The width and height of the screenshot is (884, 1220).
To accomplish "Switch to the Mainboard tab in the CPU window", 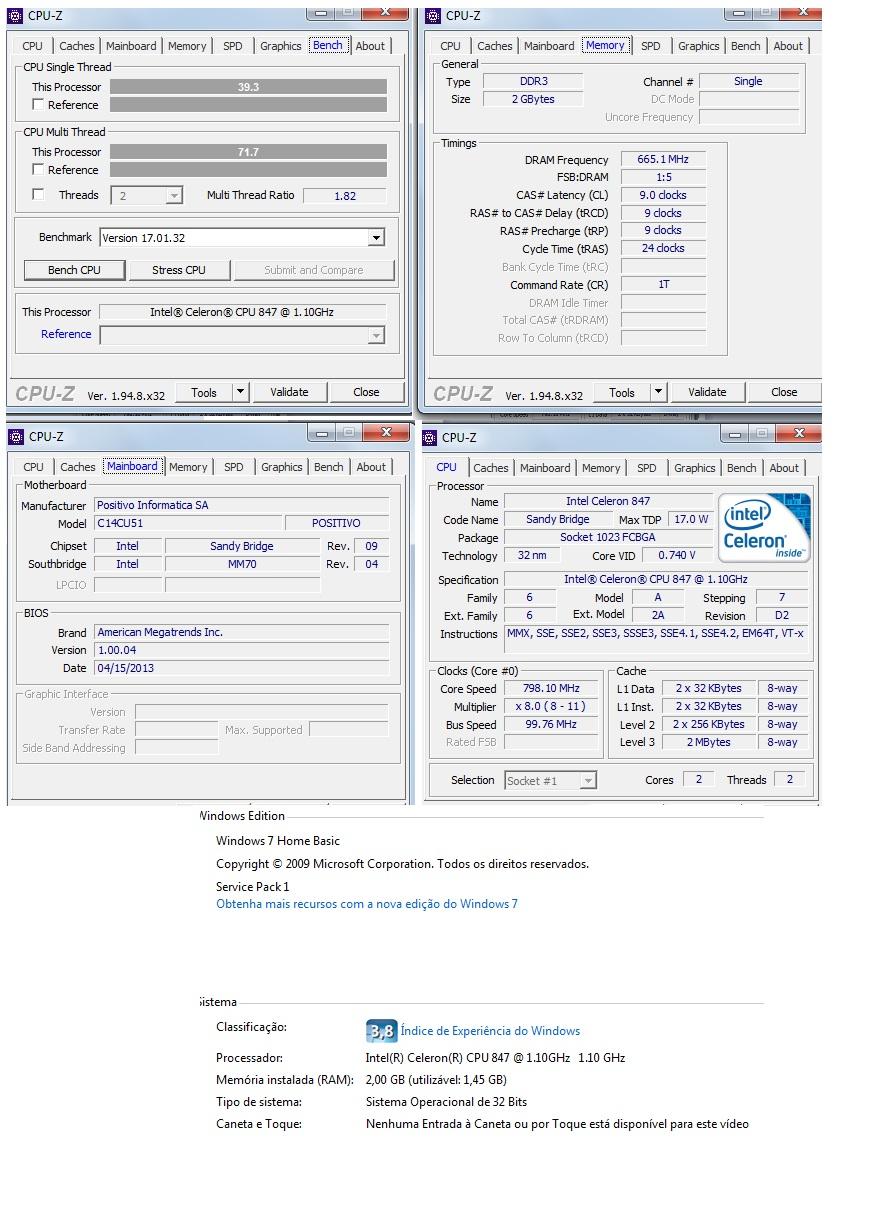I will tap(545, 468).
